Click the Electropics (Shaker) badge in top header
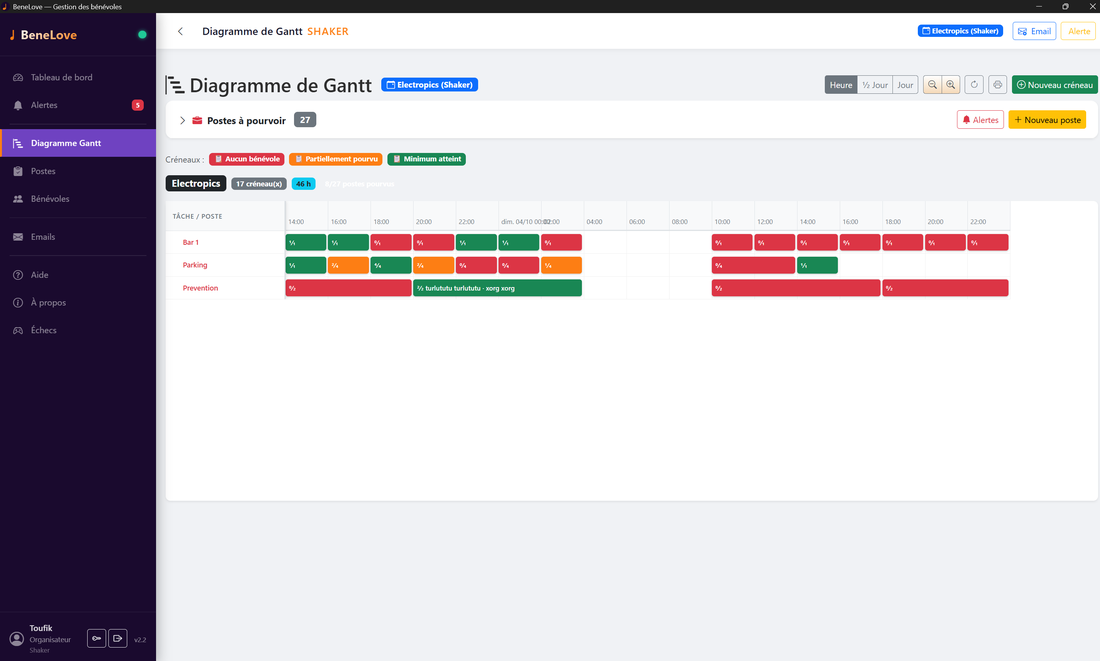 pos(960,31)
